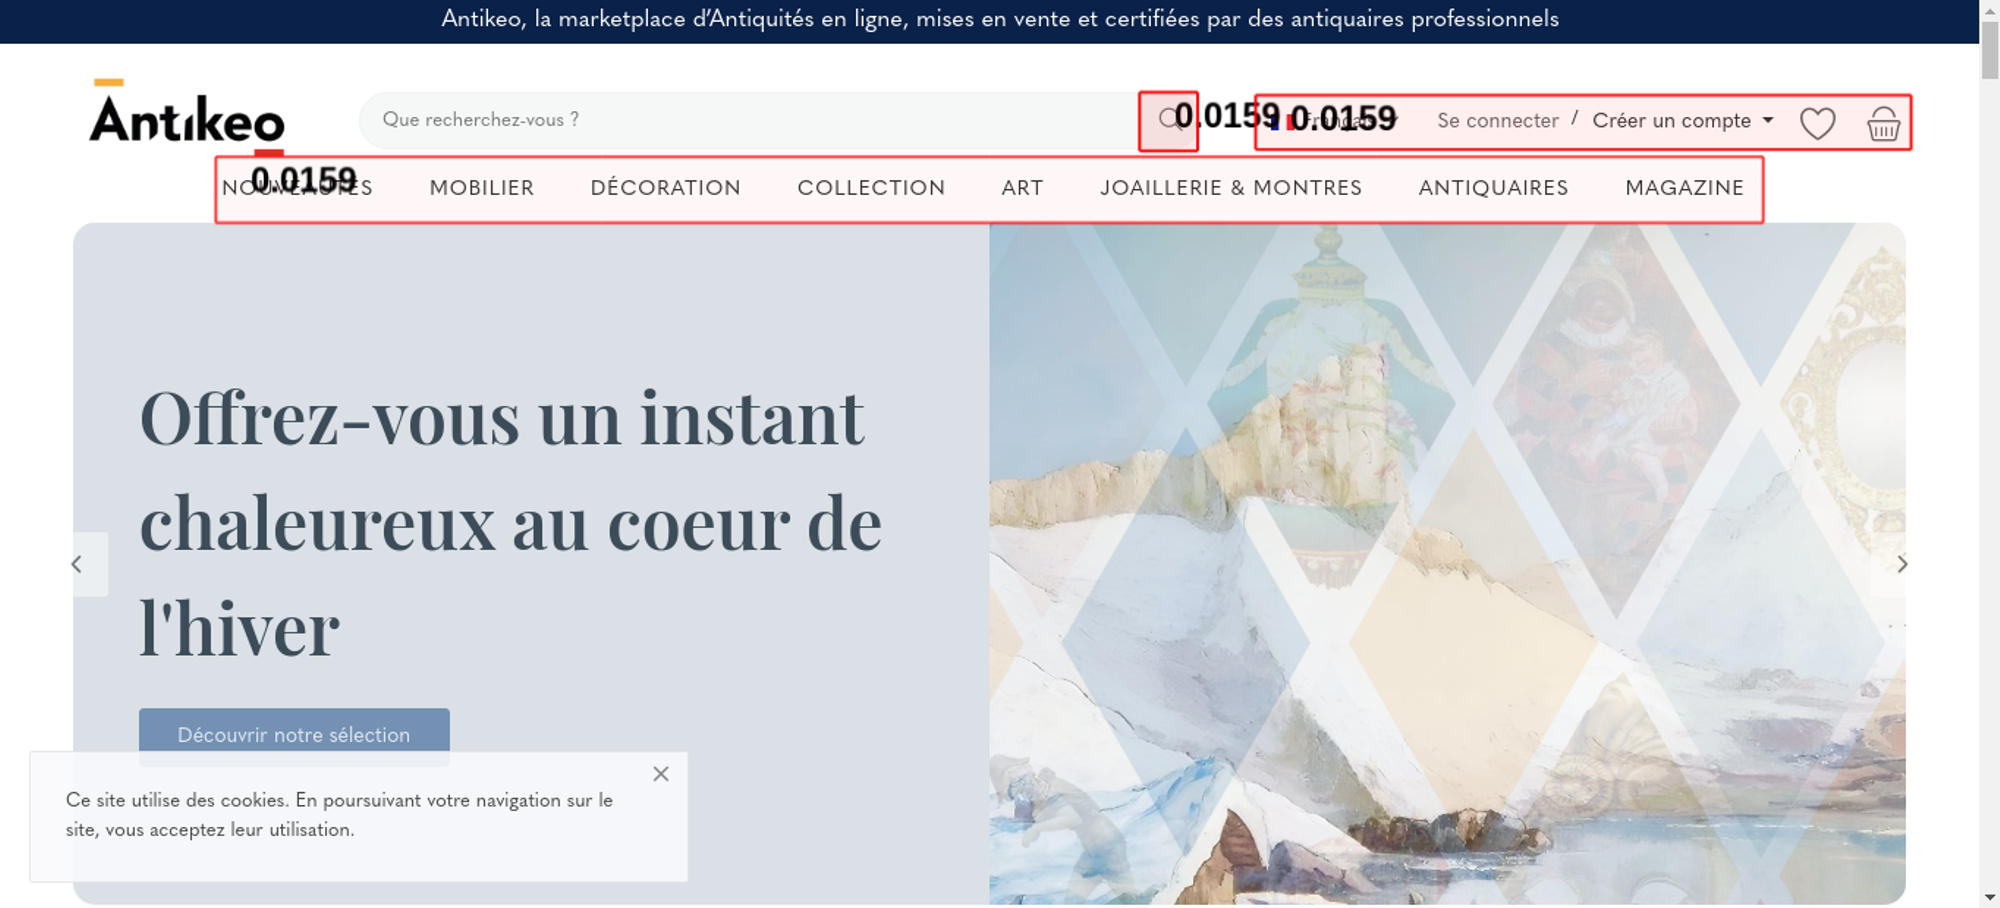This screenshot has height=908, width=2000.
Task: Open the language selector with flag
Action: pos(1335,121)
